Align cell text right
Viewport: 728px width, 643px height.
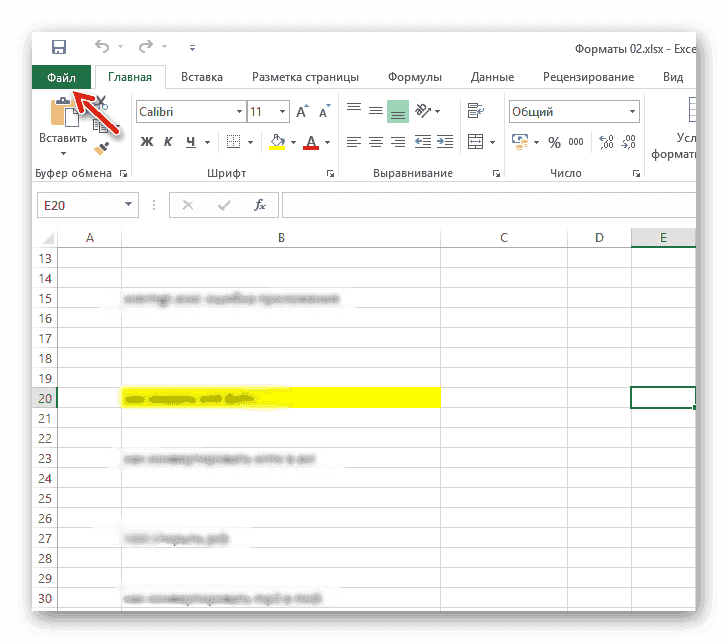coord(398,142)
